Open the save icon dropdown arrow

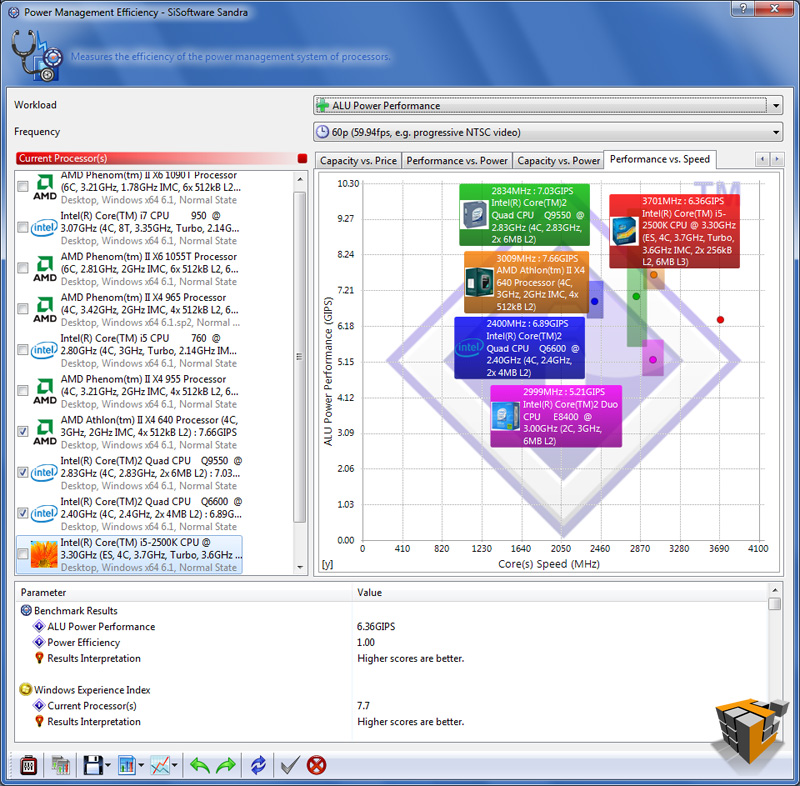(108, 765)
